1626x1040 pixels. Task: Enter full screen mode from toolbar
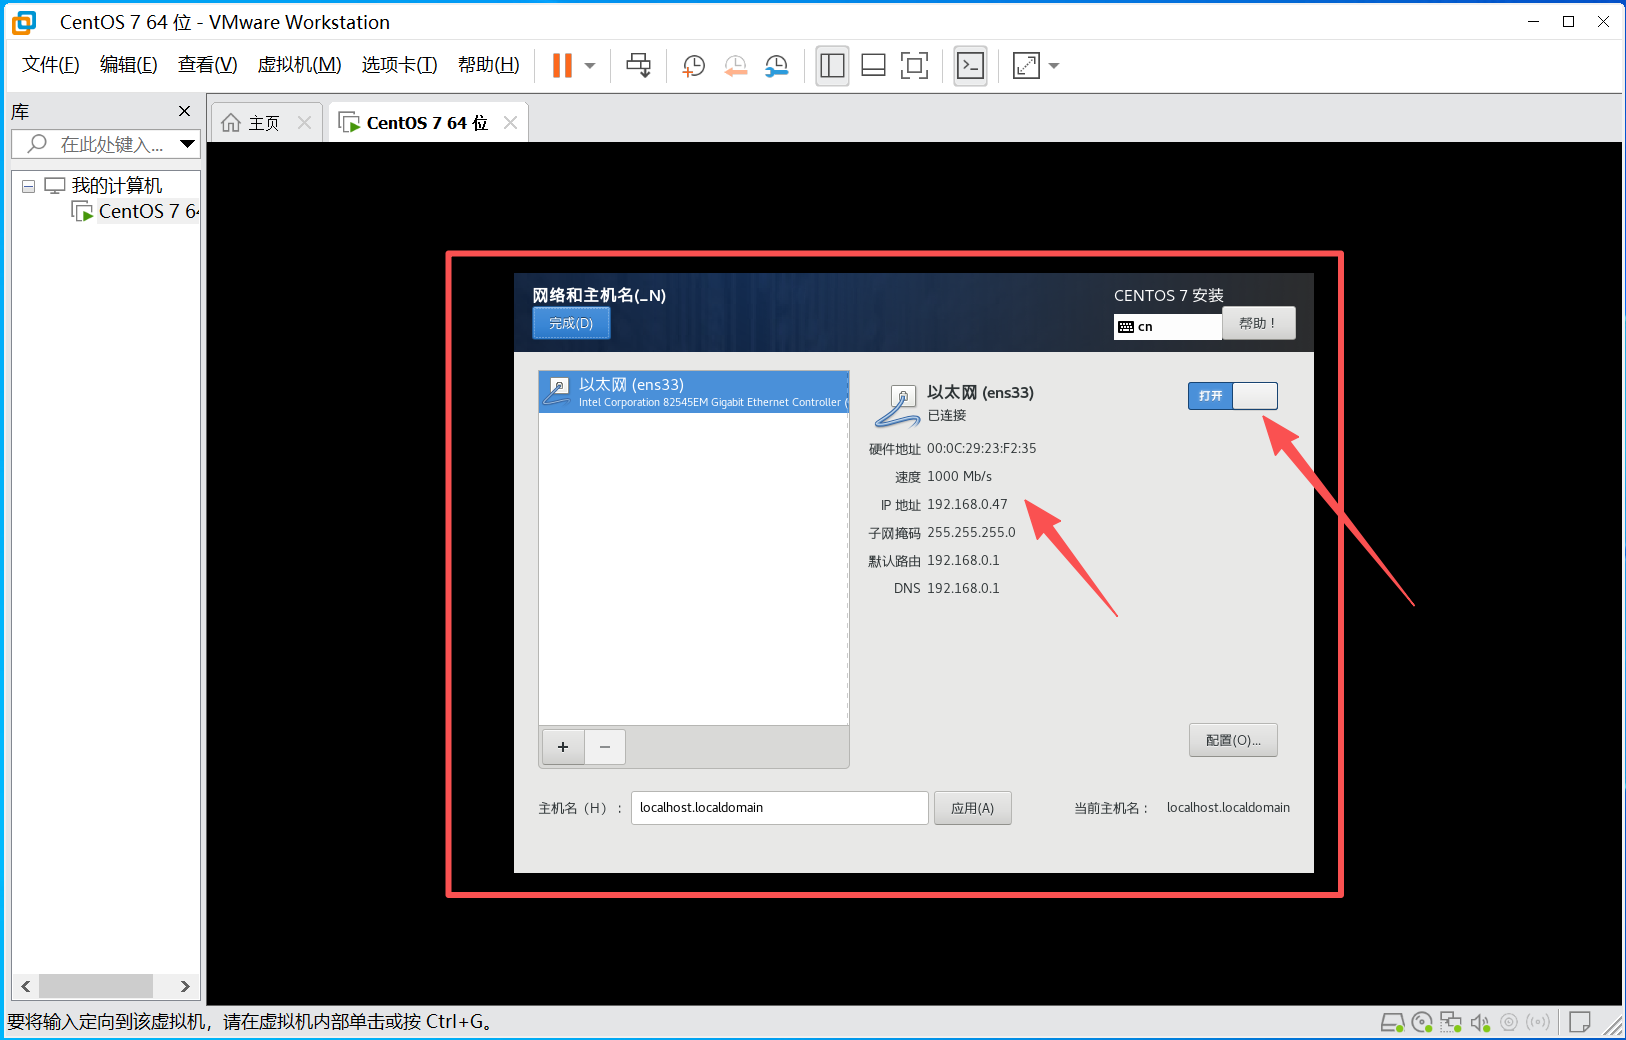point(914,66)
